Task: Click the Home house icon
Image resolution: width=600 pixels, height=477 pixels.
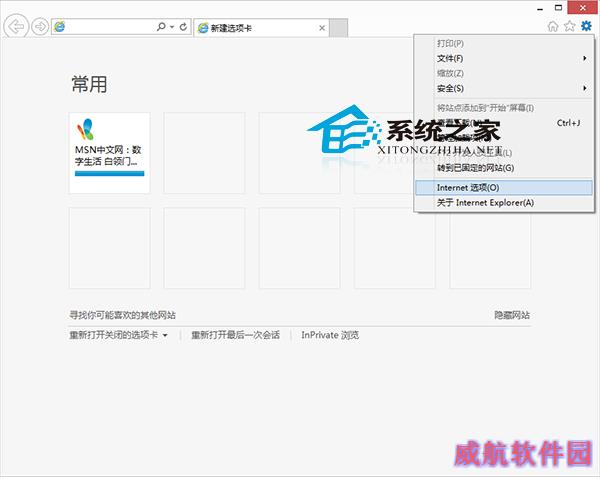Action: (553, 26)
